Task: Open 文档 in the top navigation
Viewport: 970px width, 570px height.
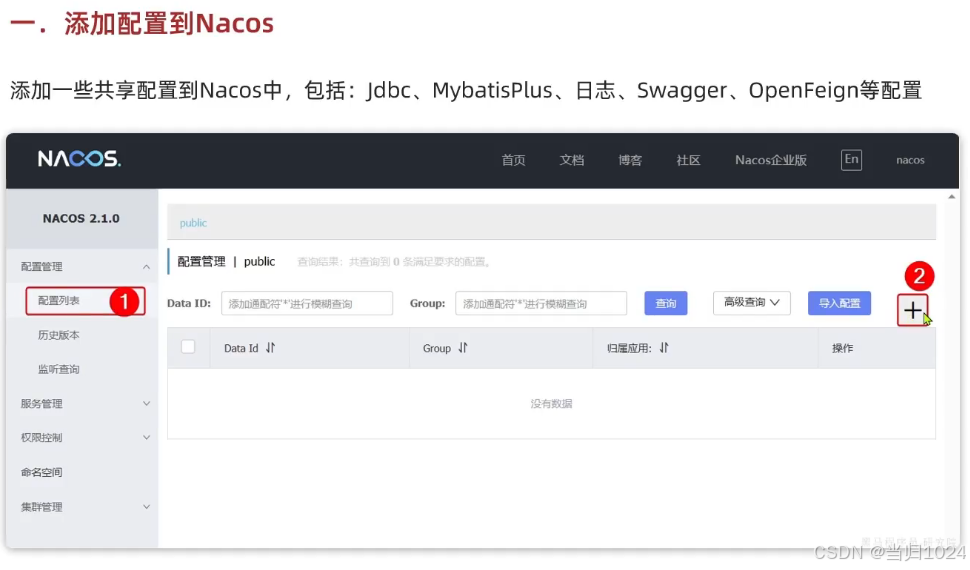Action: coord(572,160)
